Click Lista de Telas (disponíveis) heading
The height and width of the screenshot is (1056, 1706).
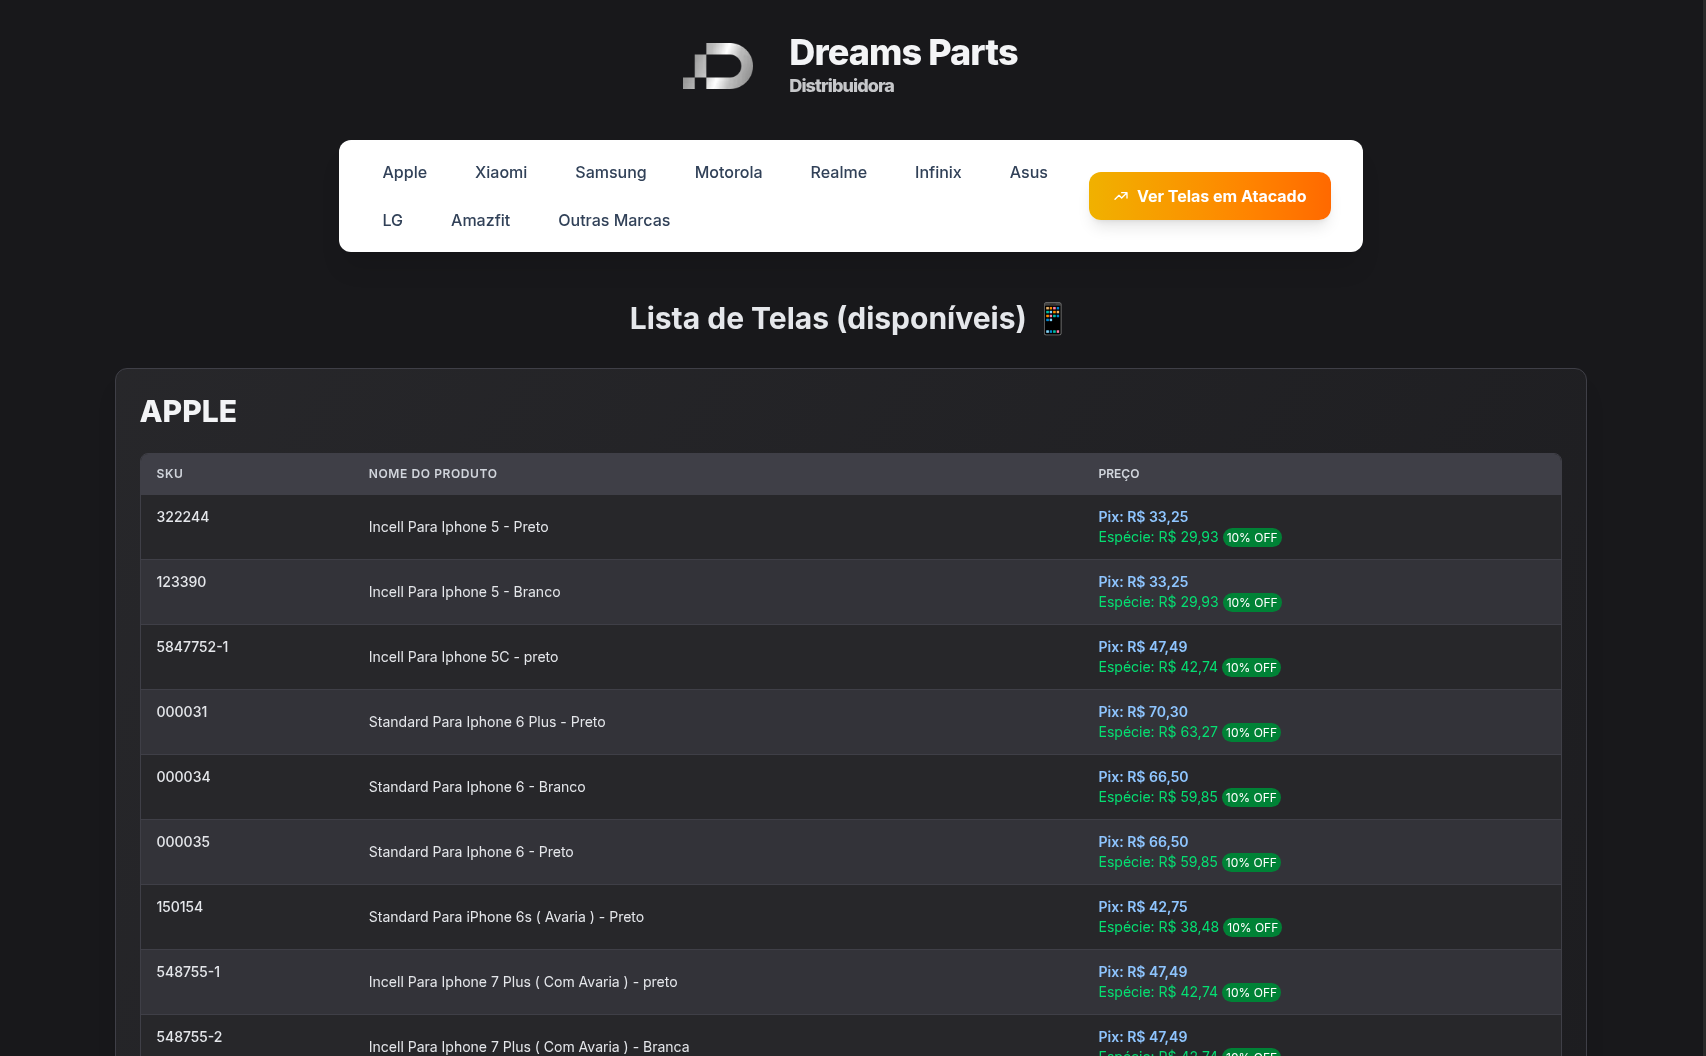828,318
